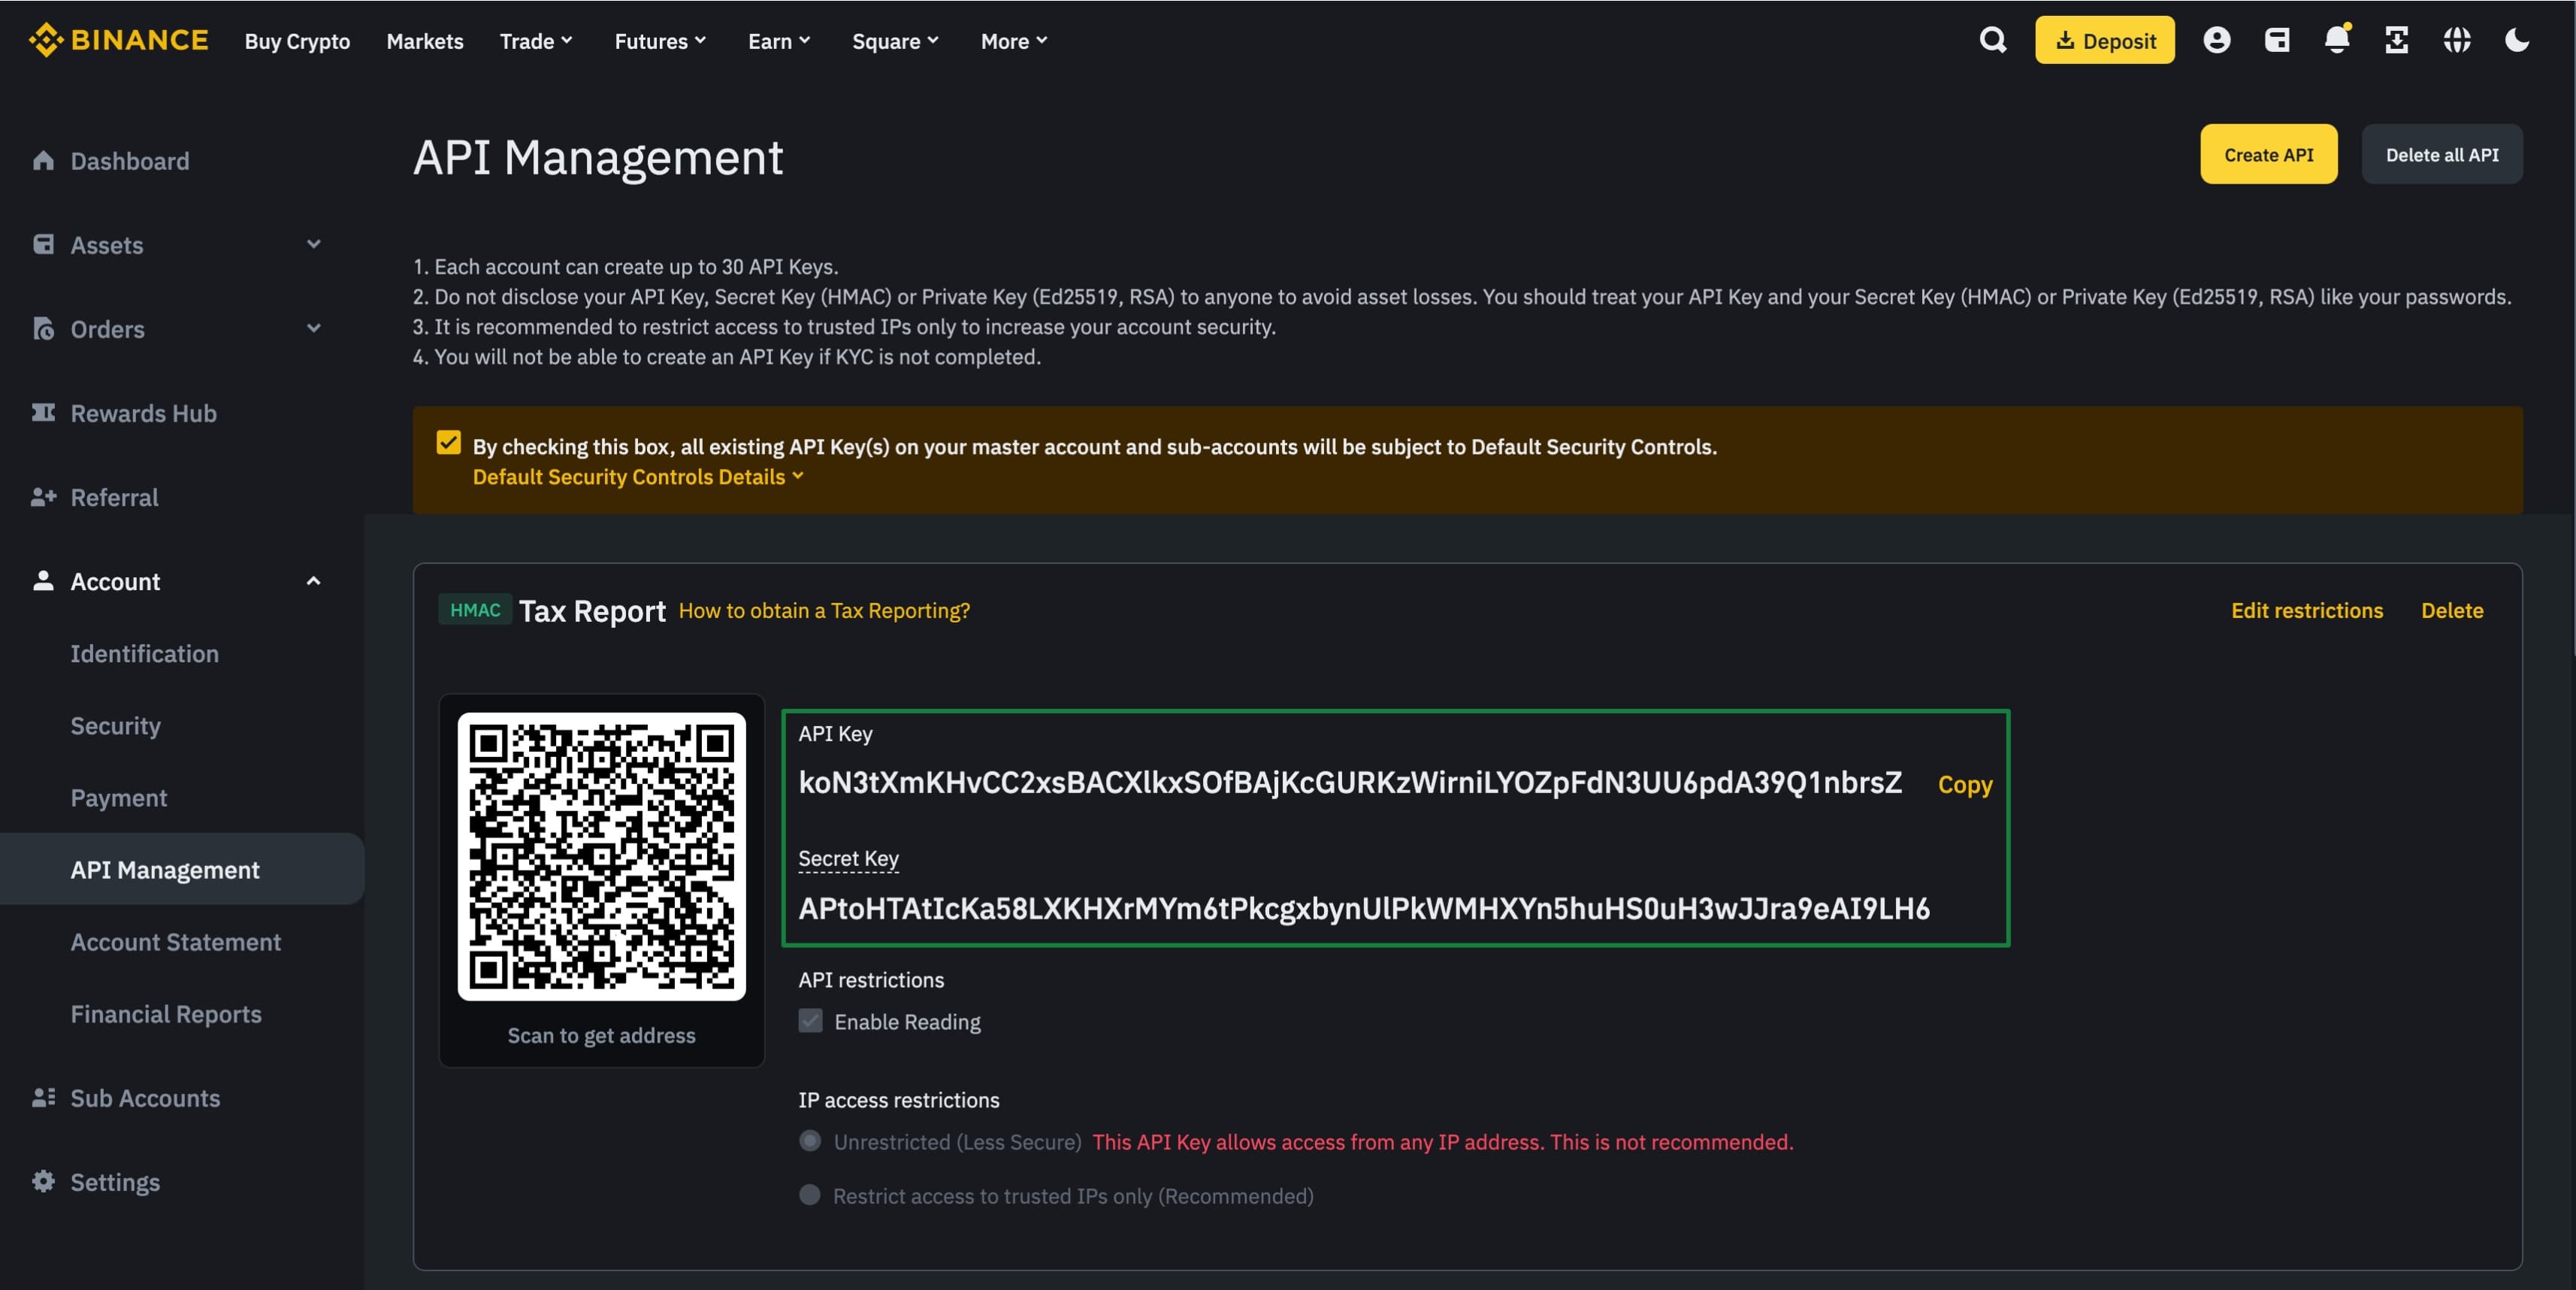Expand the Orders sidebar section chevron
2576x1290 pixels.
[x=313, y=328]
